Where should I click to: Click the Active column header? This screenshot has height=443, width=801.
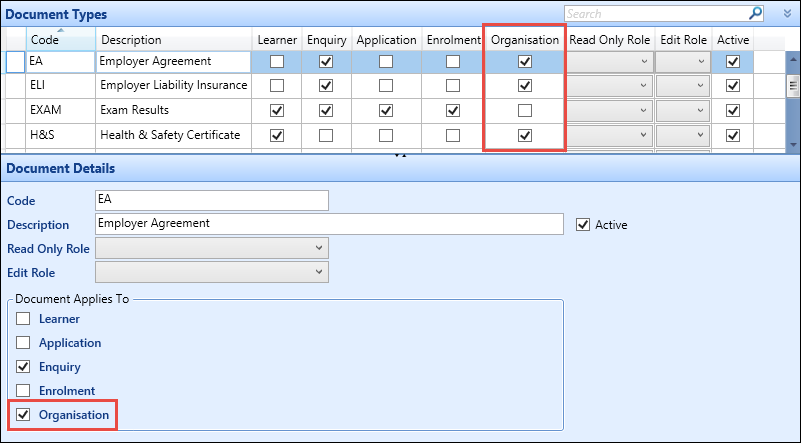coord(733,39)
